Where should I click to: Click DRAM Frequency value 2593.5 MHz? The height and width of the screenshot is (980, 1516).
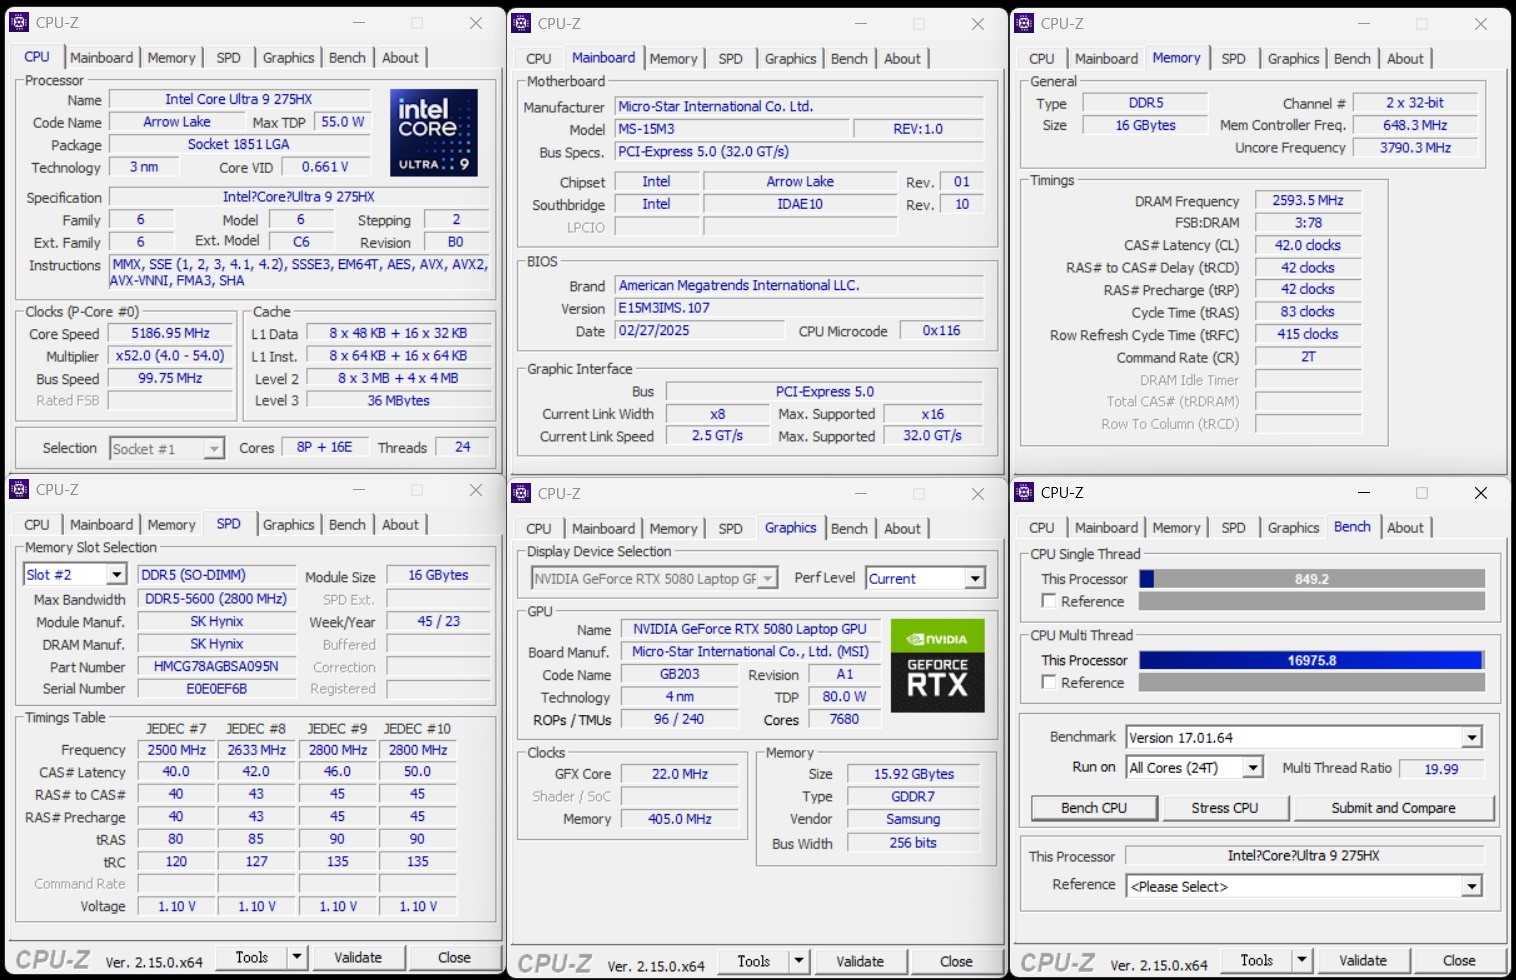(x=1308, y=200)
